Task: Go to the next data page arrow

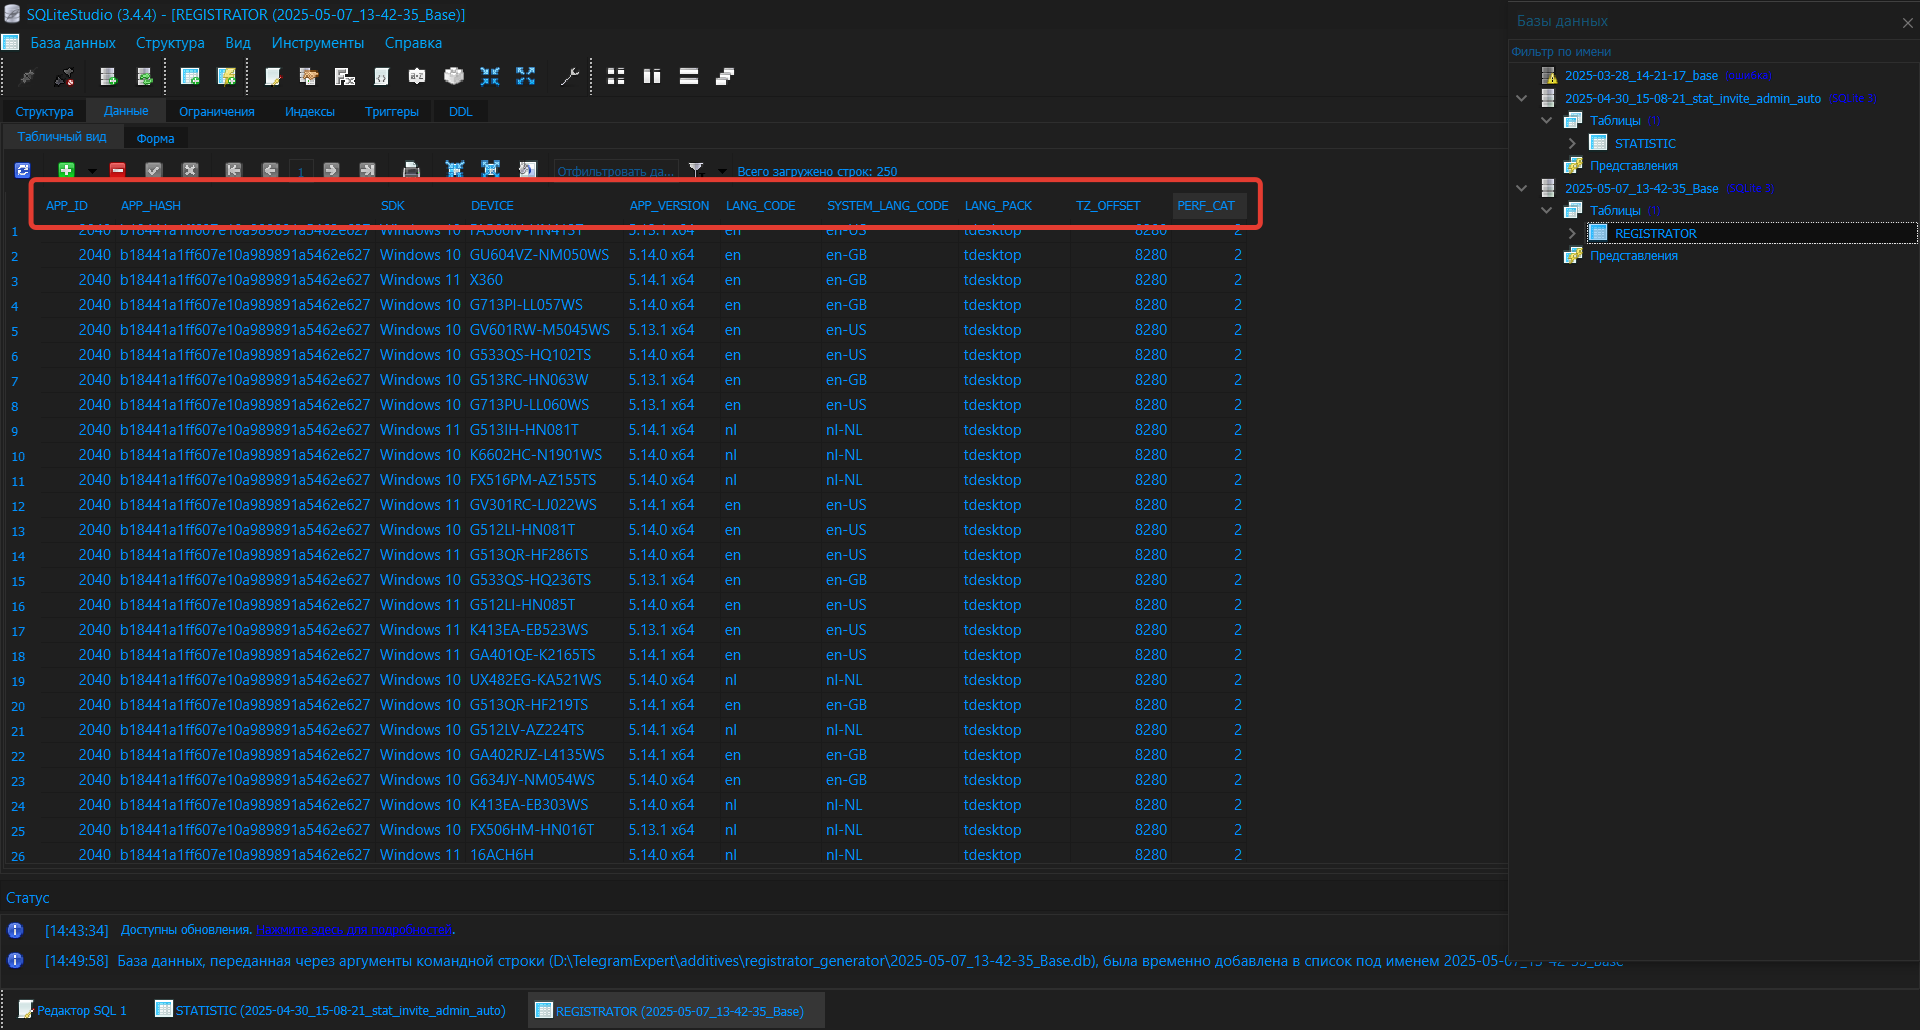Action: 332,170
